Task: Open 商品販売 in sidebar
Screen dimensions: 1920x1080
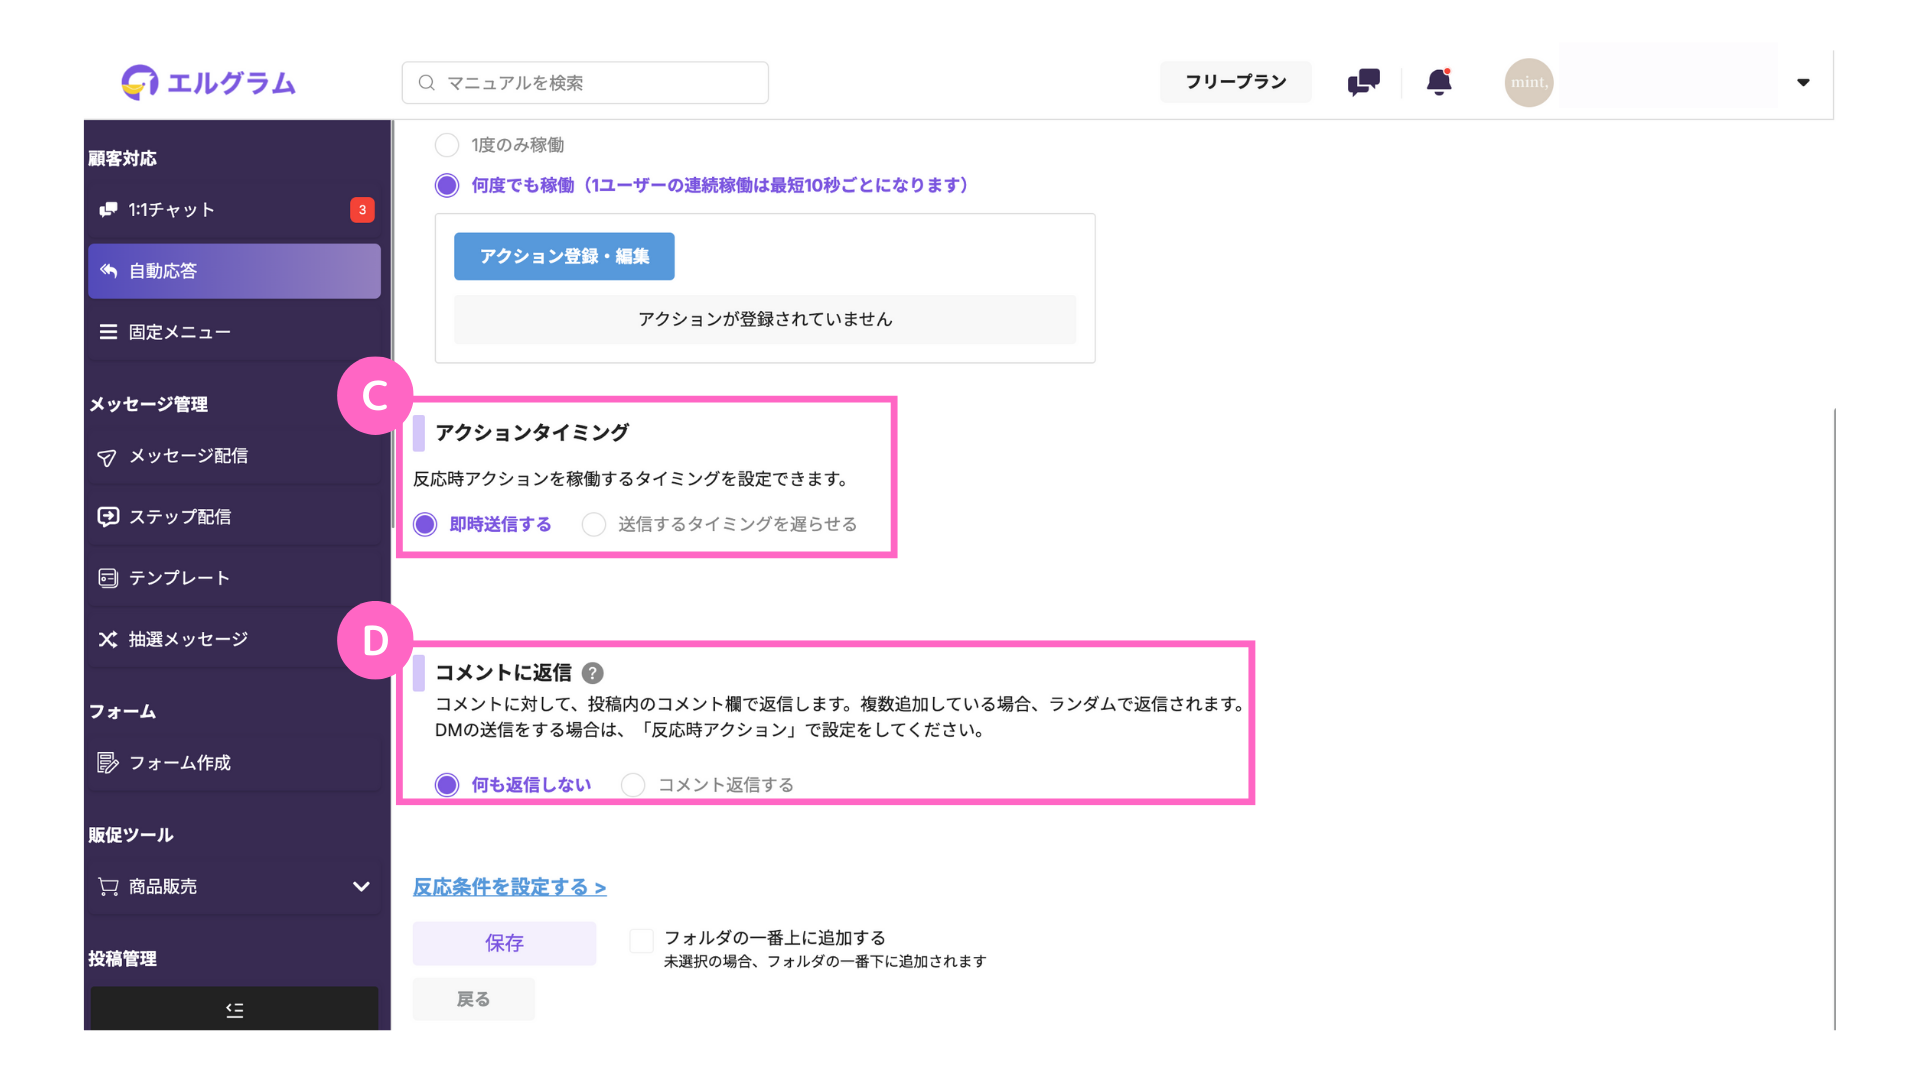Action: (234, 887)
